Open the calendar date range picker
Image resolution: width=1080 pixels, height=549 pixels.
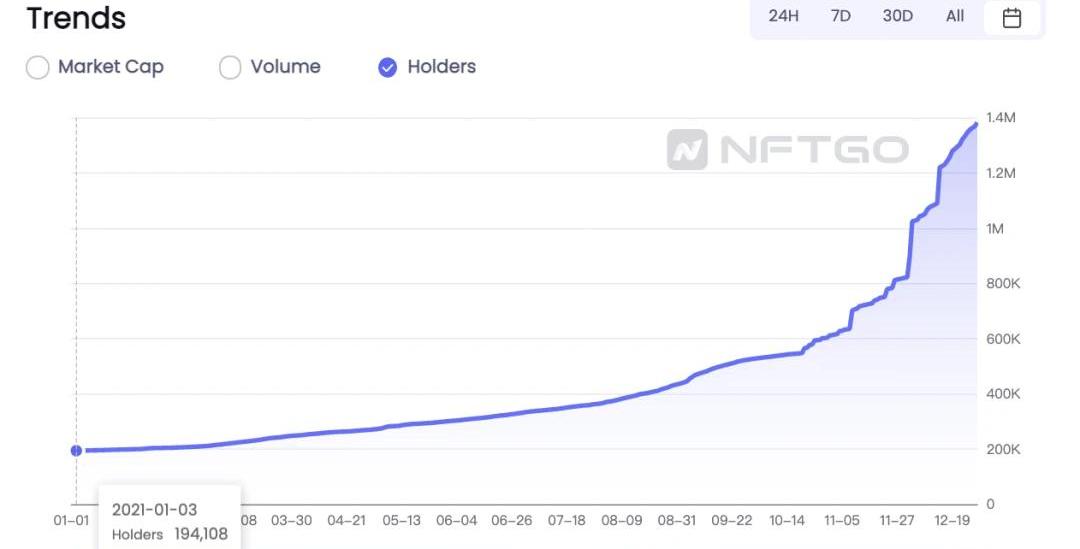pyautogui.click(x=1012, y=17)
